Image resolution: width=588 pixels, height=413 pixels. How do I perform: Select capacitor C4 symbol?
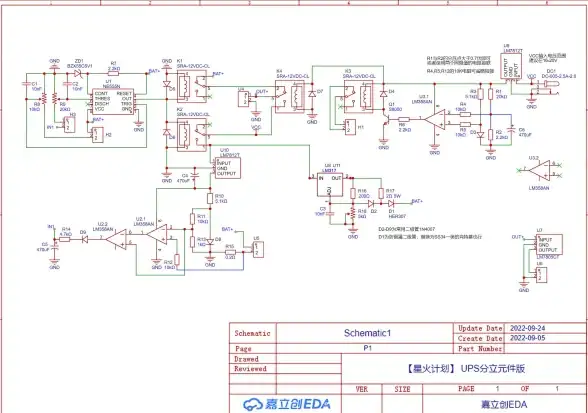pyautogui.click(x=195, y=175)
